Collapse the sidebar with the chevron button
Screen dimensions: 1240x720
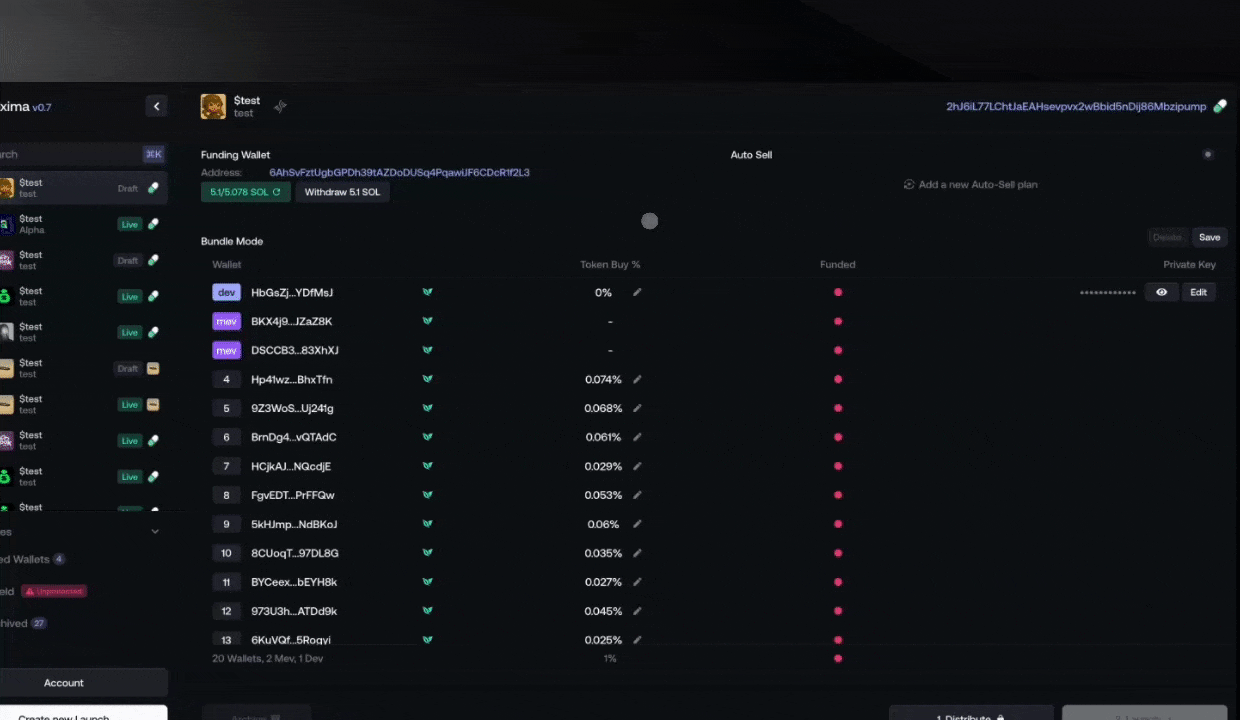tap(156, 107)
